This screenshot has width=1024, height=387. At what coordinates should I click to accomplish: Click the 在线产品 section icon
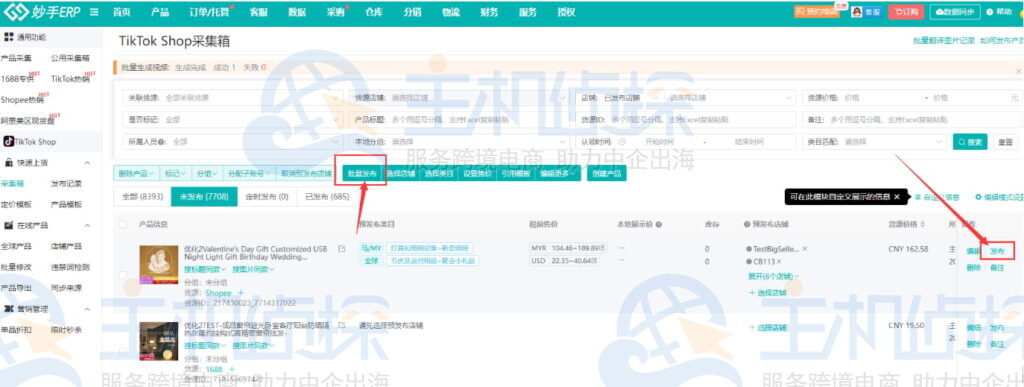coord(9,225)
